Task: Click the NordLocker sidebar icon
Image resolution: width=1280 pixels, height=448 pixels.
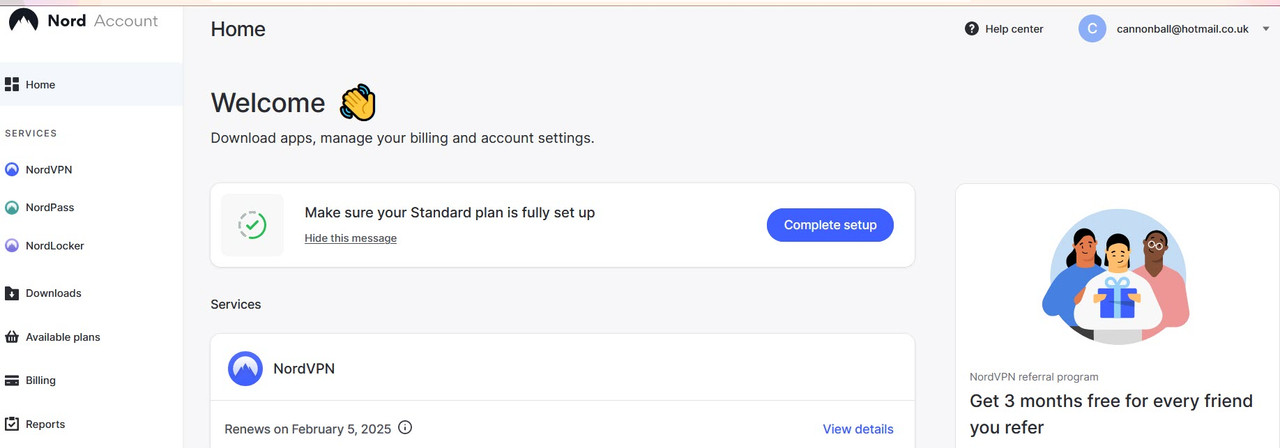Action: click(x=12, y=246)
